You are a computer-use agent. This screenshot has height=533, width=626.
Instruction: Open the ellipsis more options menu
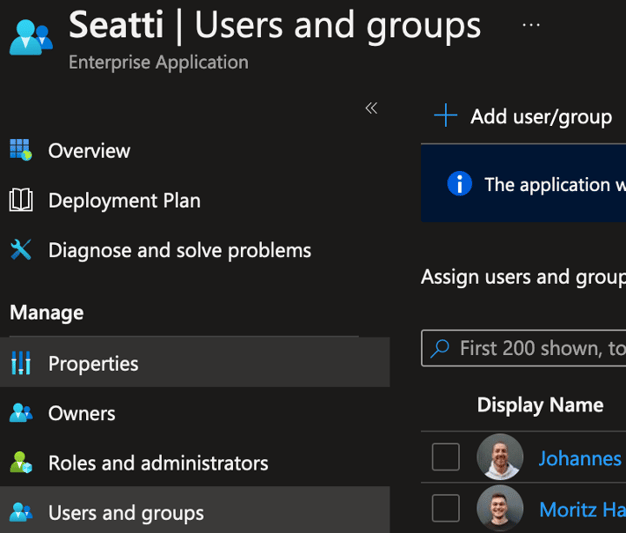pos(531,25)
